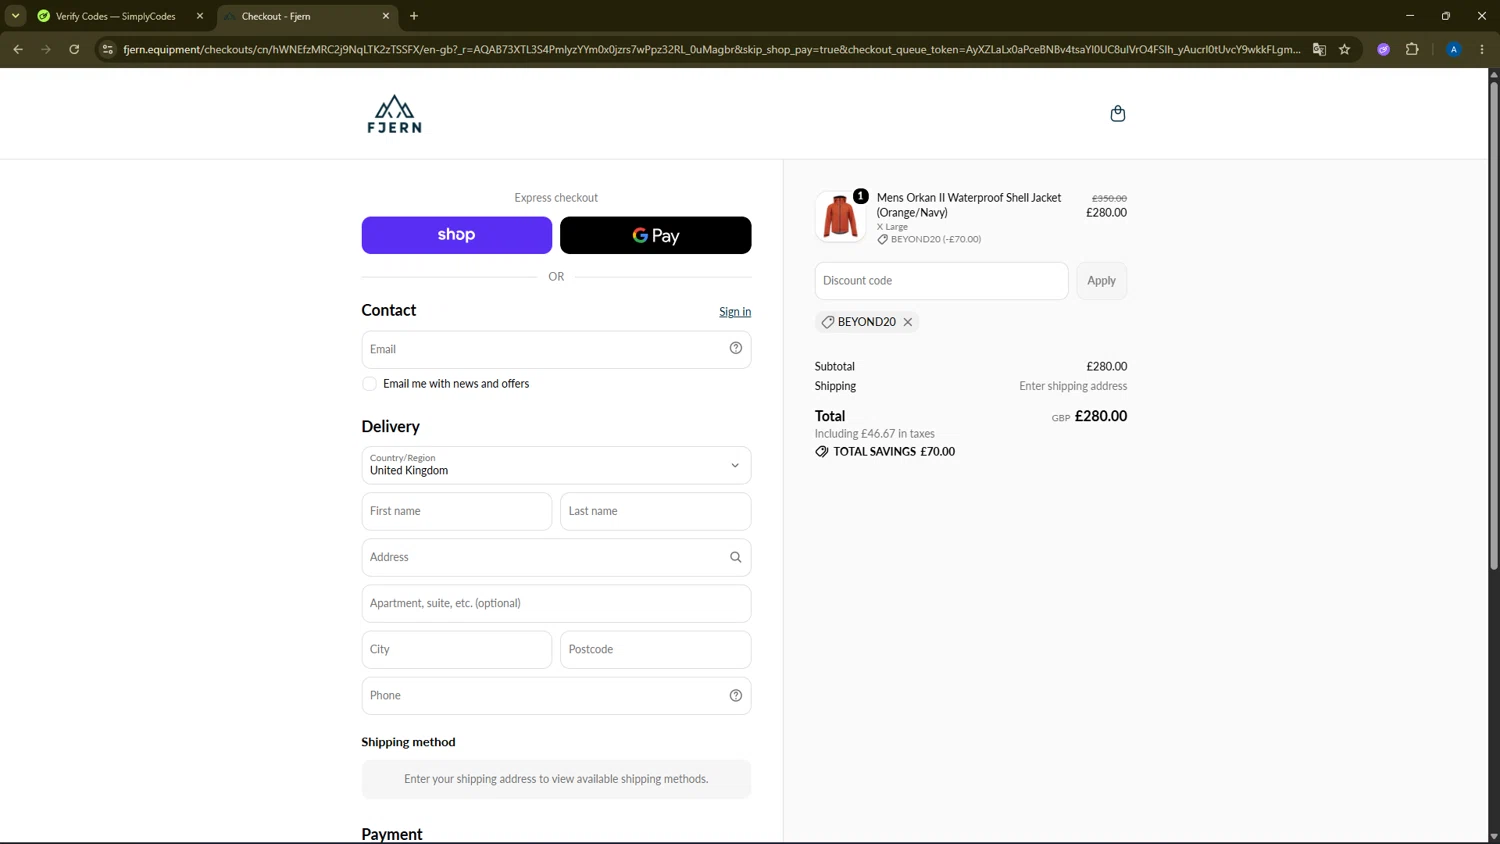The image size is (1500, 844).
Task: Click the phone help question-mark icon
Action: [x=735, y=695]
